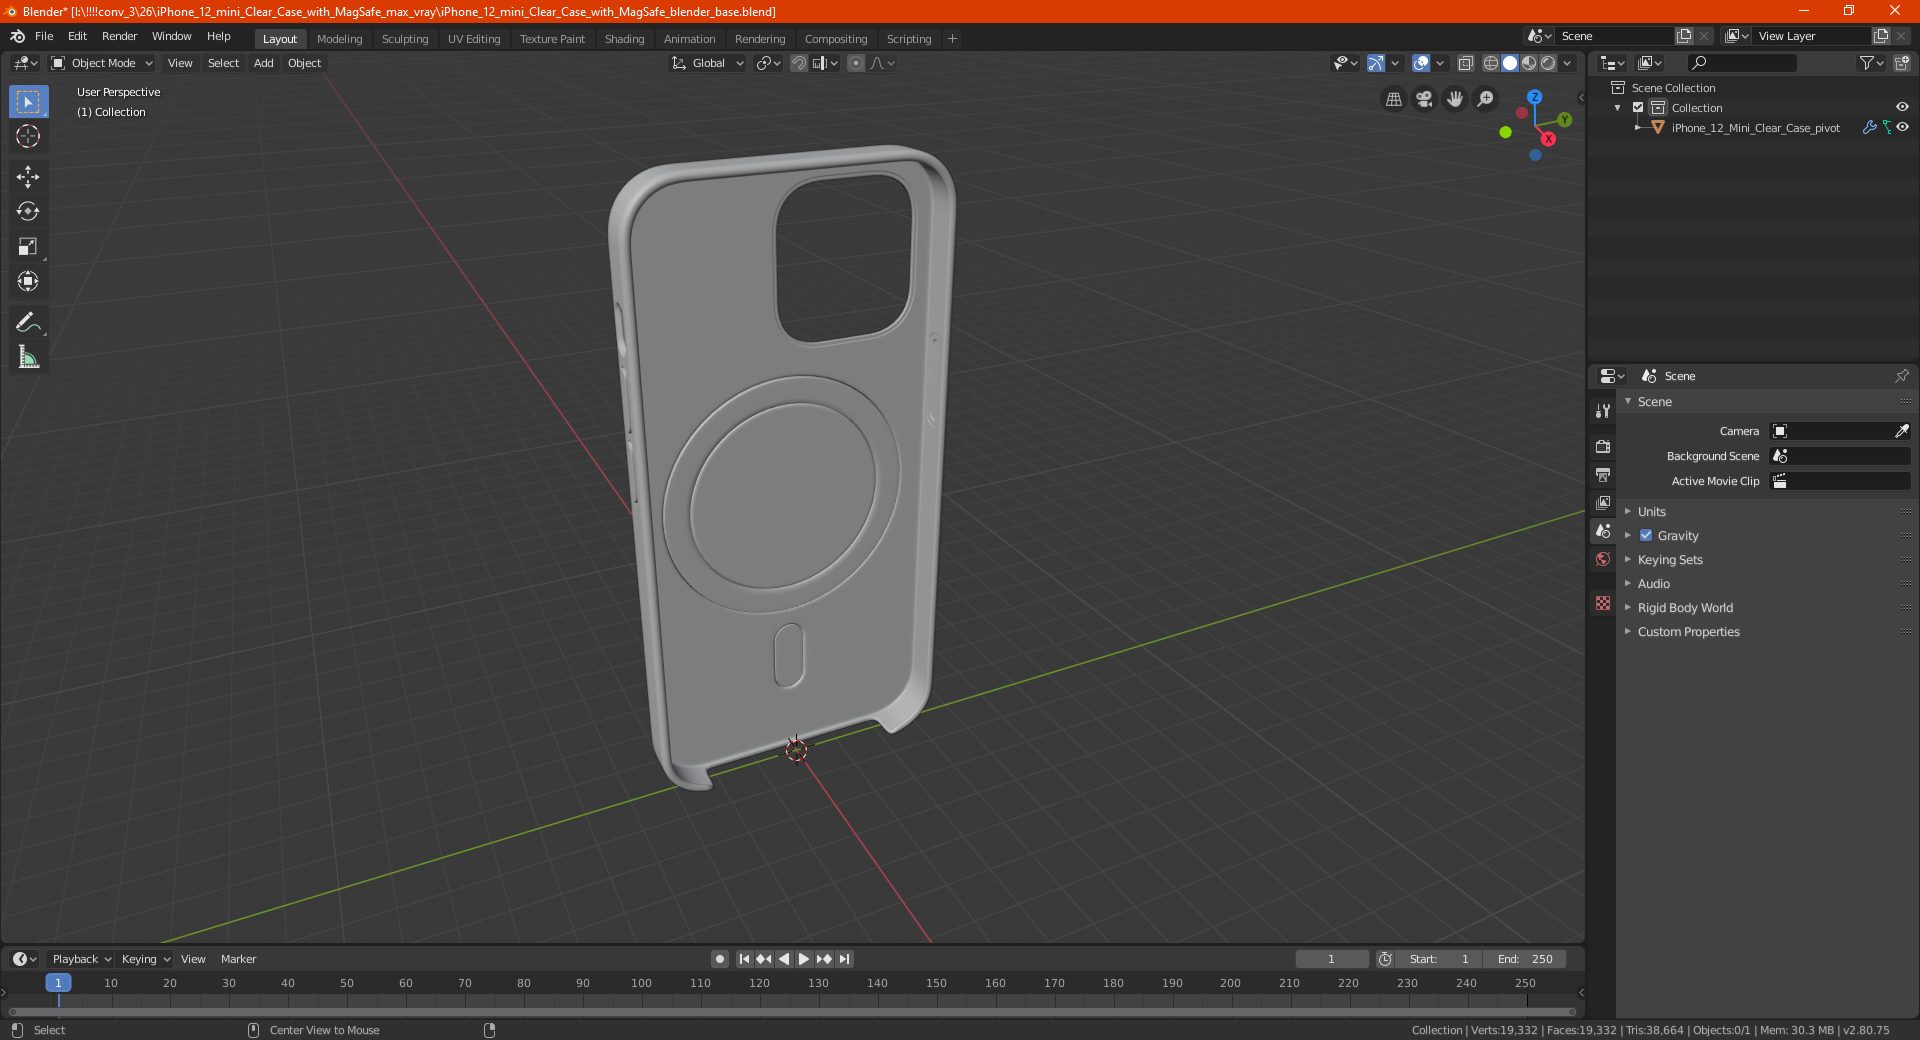The width and height of the screenshot is (1920, 1040).
Task: Expand the iPhone_12_Mini_Clear_Case_pivot tree item
Action: [x=1637, y=128]
